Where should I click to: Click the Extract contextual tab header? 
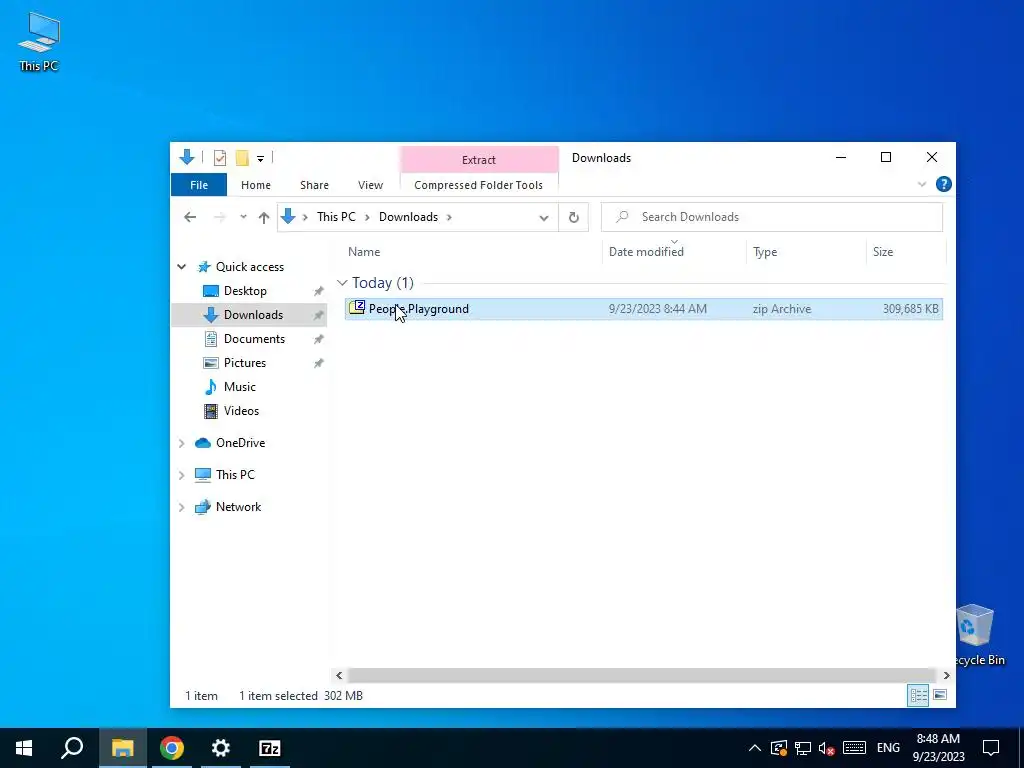click(479, 160)
